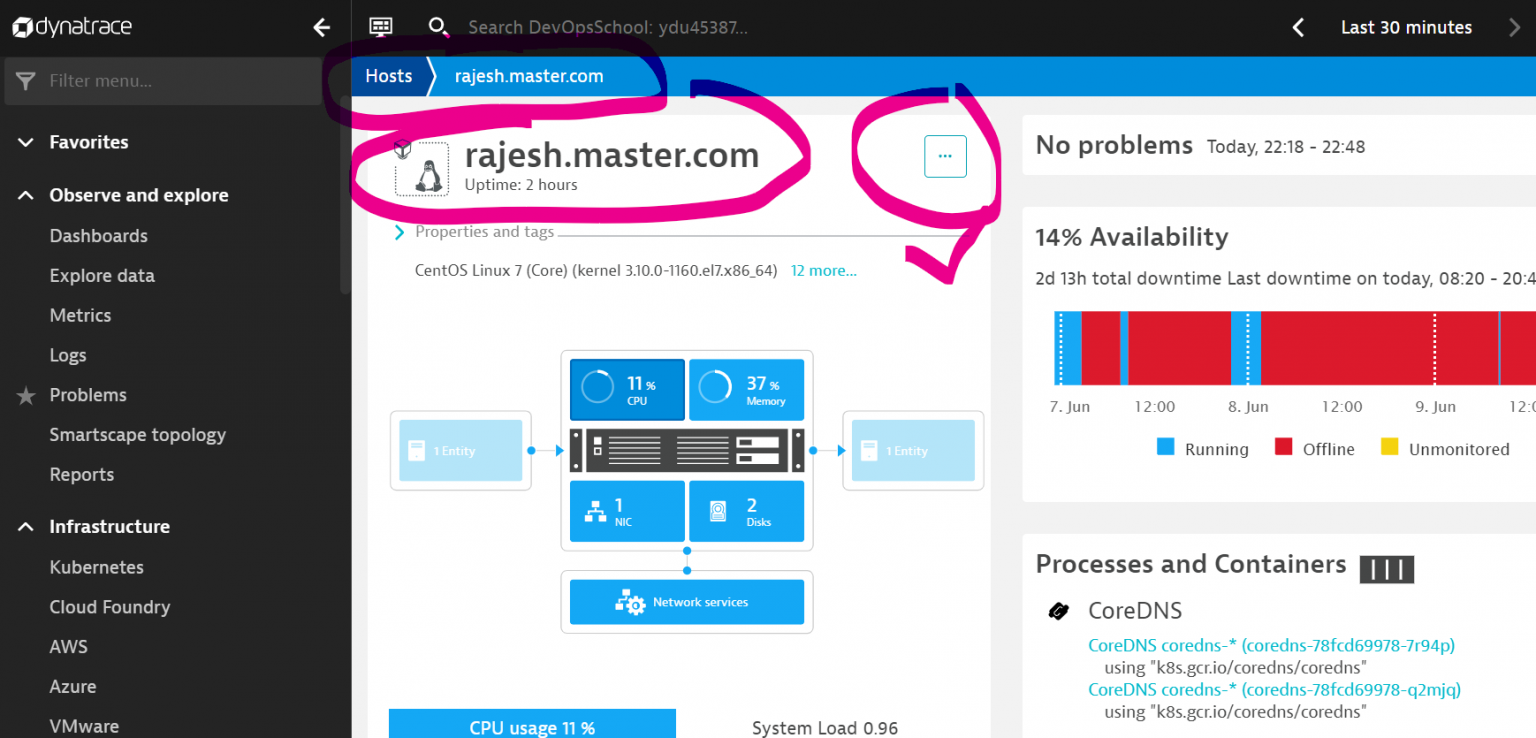Open the Network services tile

pos(686,602)
